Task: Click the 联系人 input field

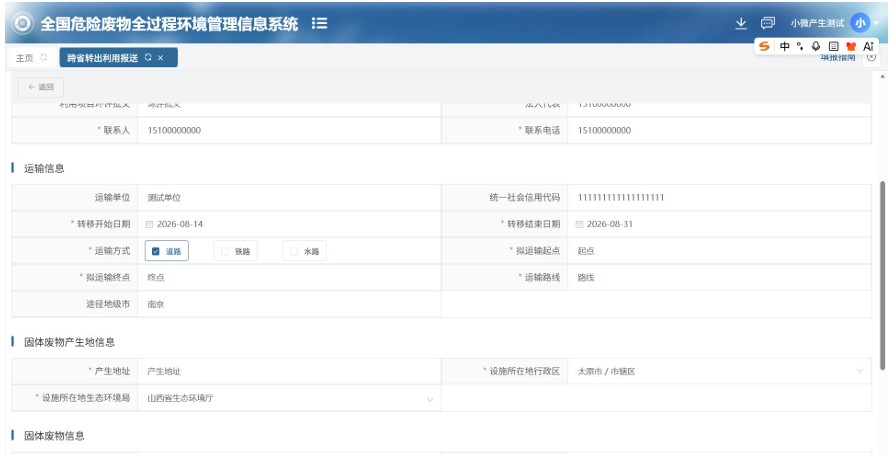Action: 289,130
